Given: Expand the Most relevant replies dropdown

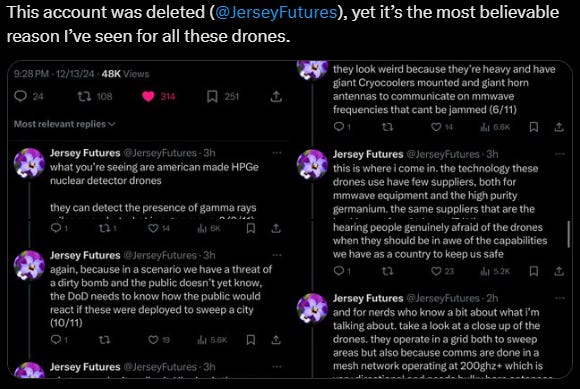Looking at the screenshot, I should click(64, 124).
